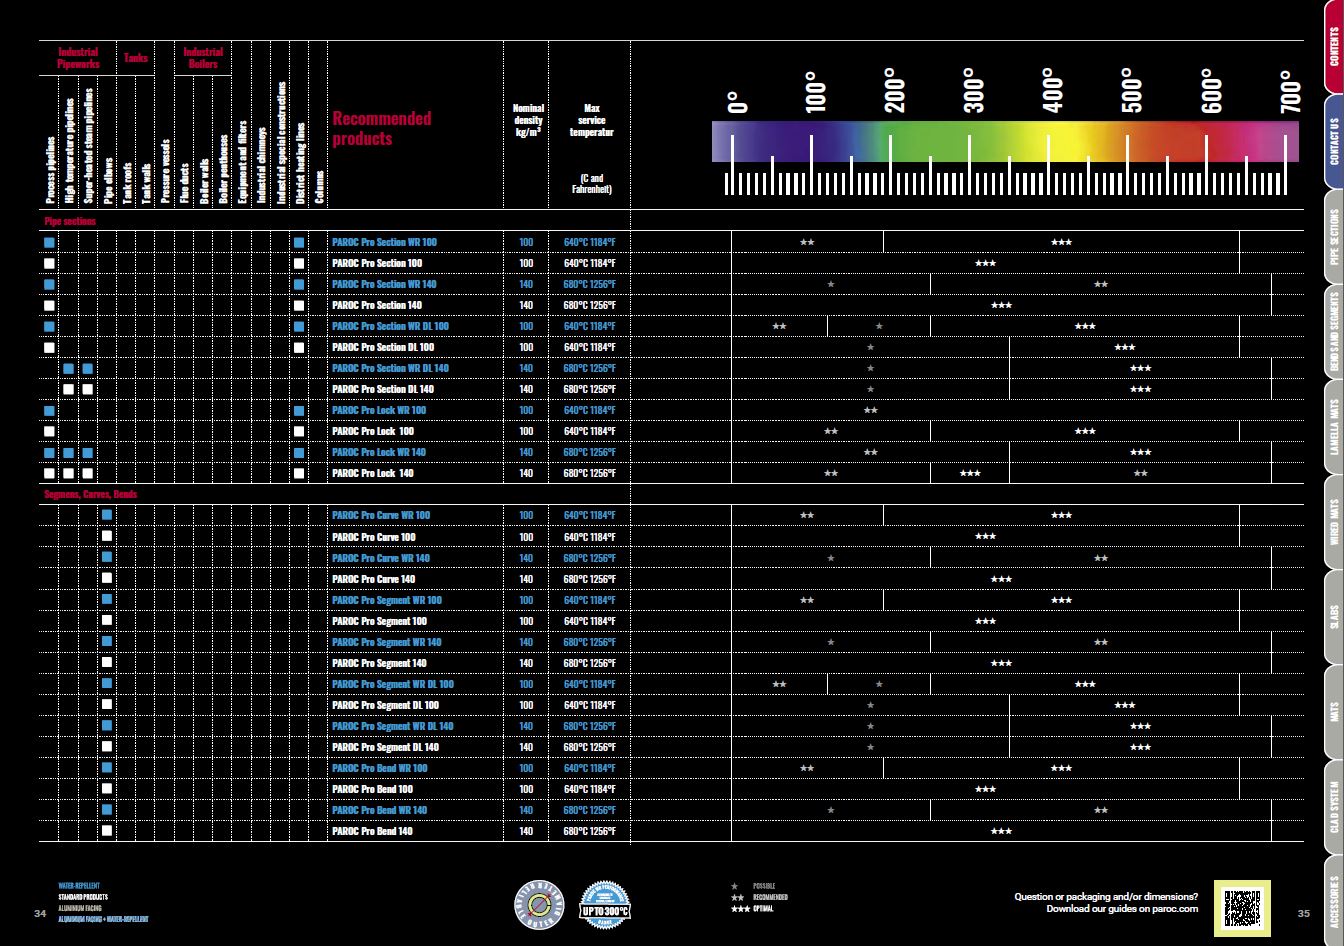The width and height of the screenshot is (1344, 946).
Task: Click product name PAROC Pro Bend WR 140
Action: (x=380, y=810)
